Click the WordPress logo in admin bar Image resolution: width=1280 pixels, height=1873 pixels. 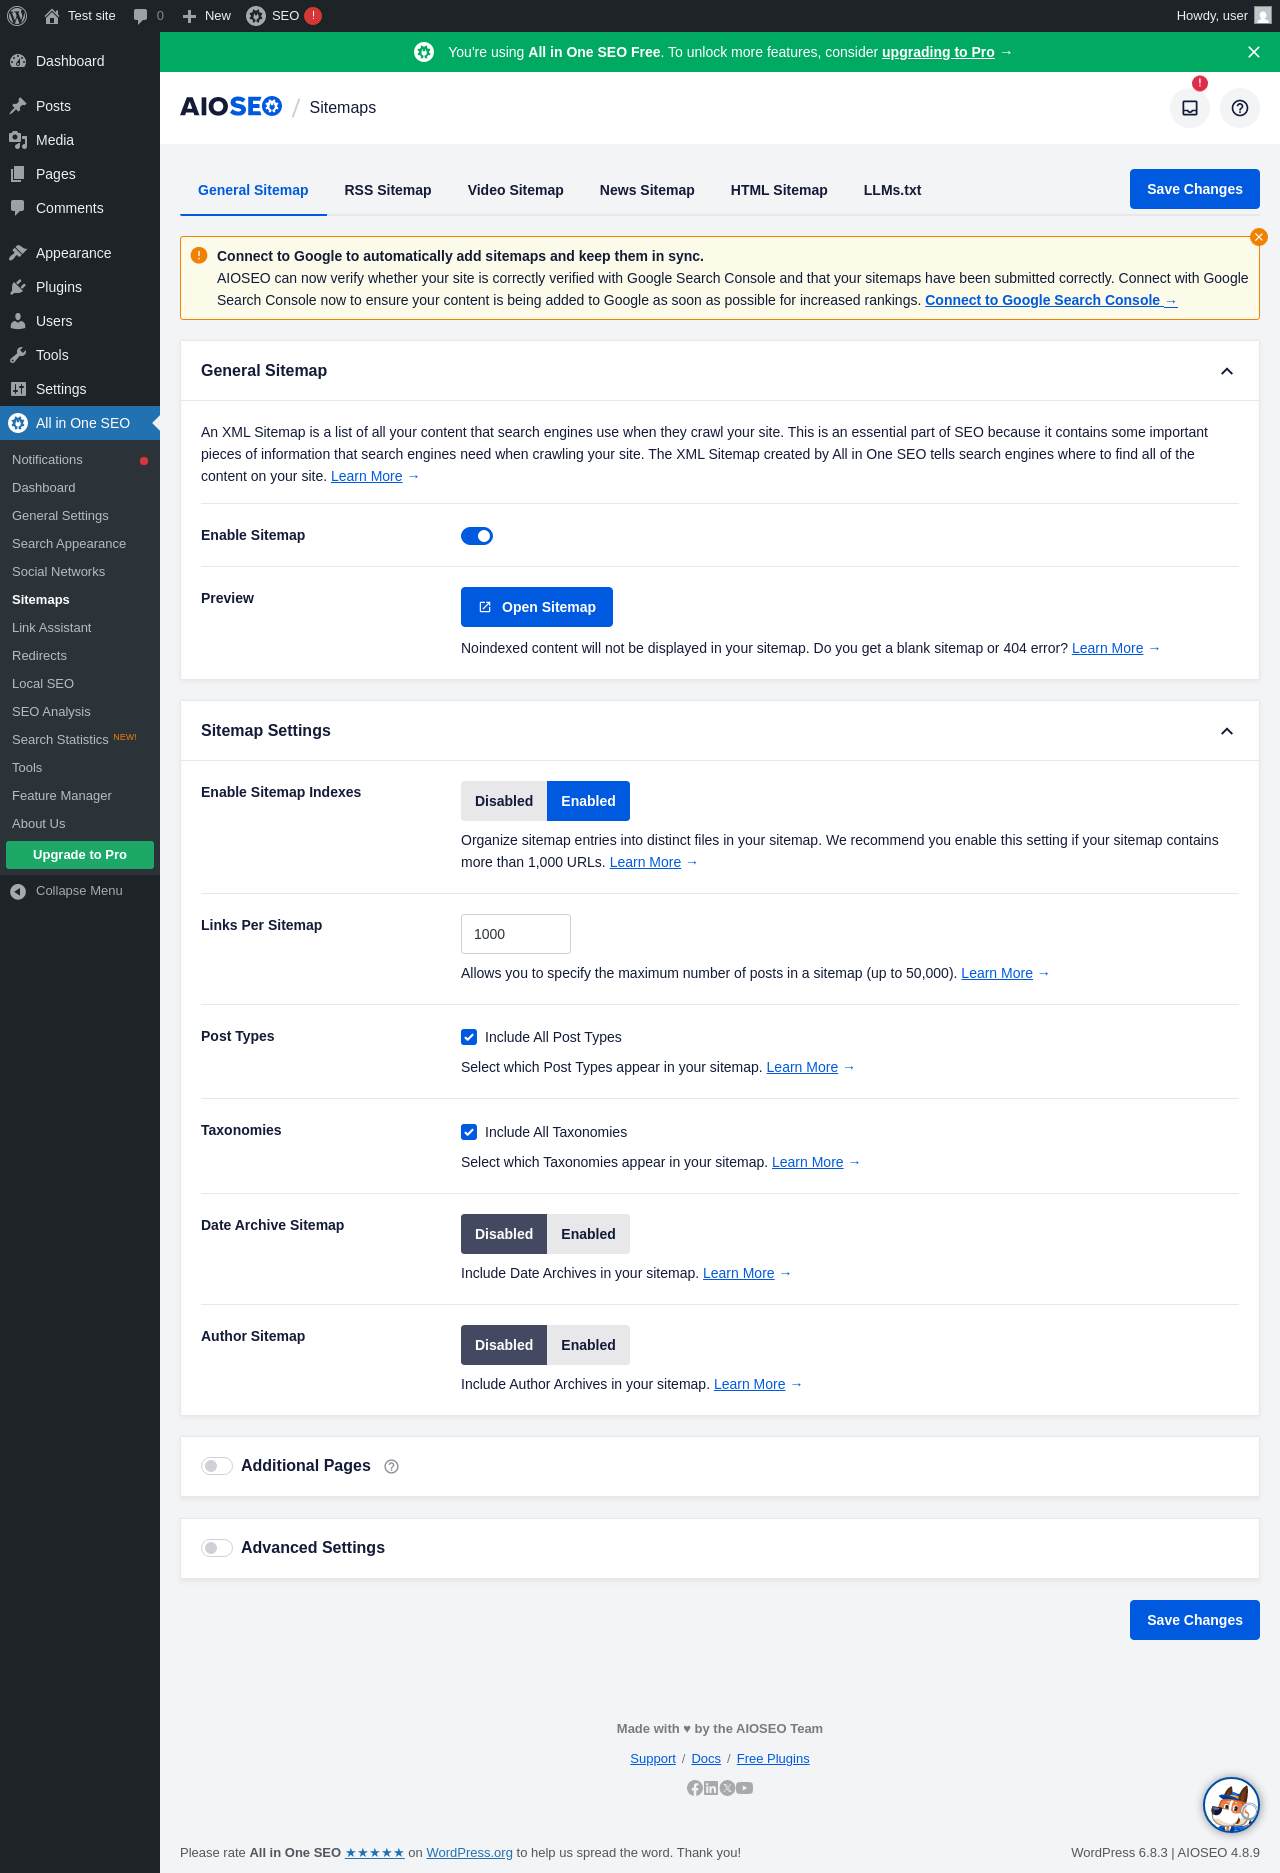tap(17, 16)
